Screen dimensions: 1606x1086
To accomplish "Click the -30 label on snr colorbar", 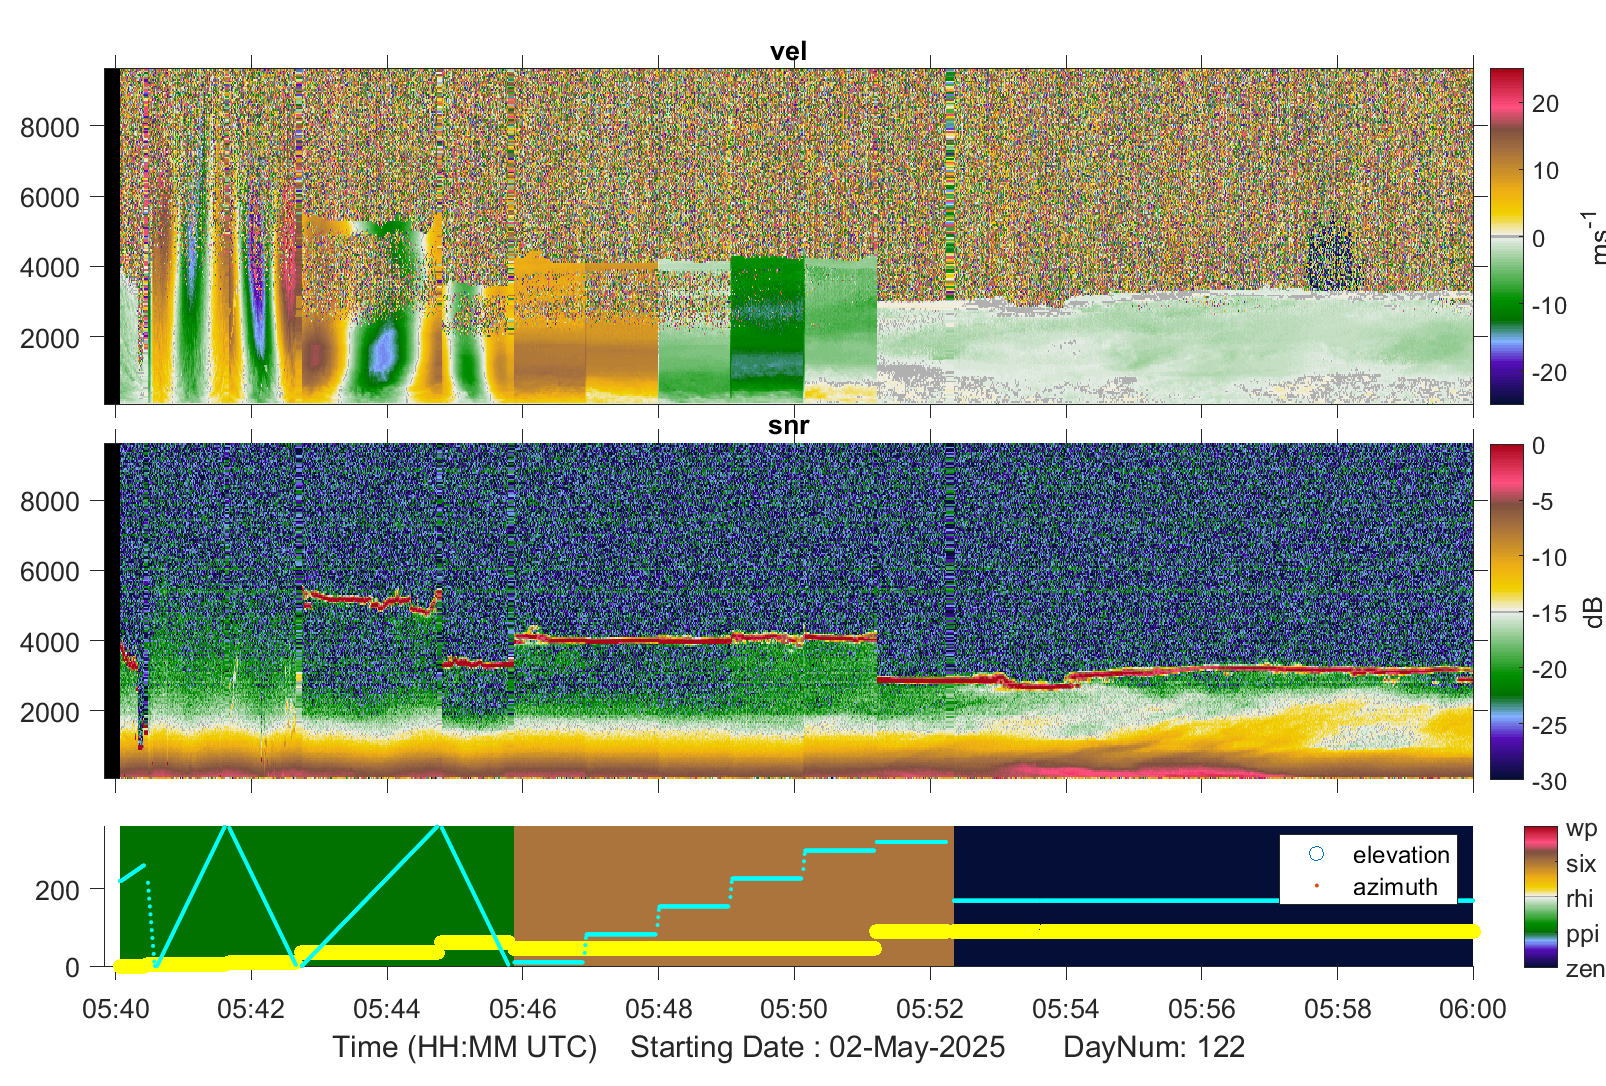I will click(x=1549, y=782).
